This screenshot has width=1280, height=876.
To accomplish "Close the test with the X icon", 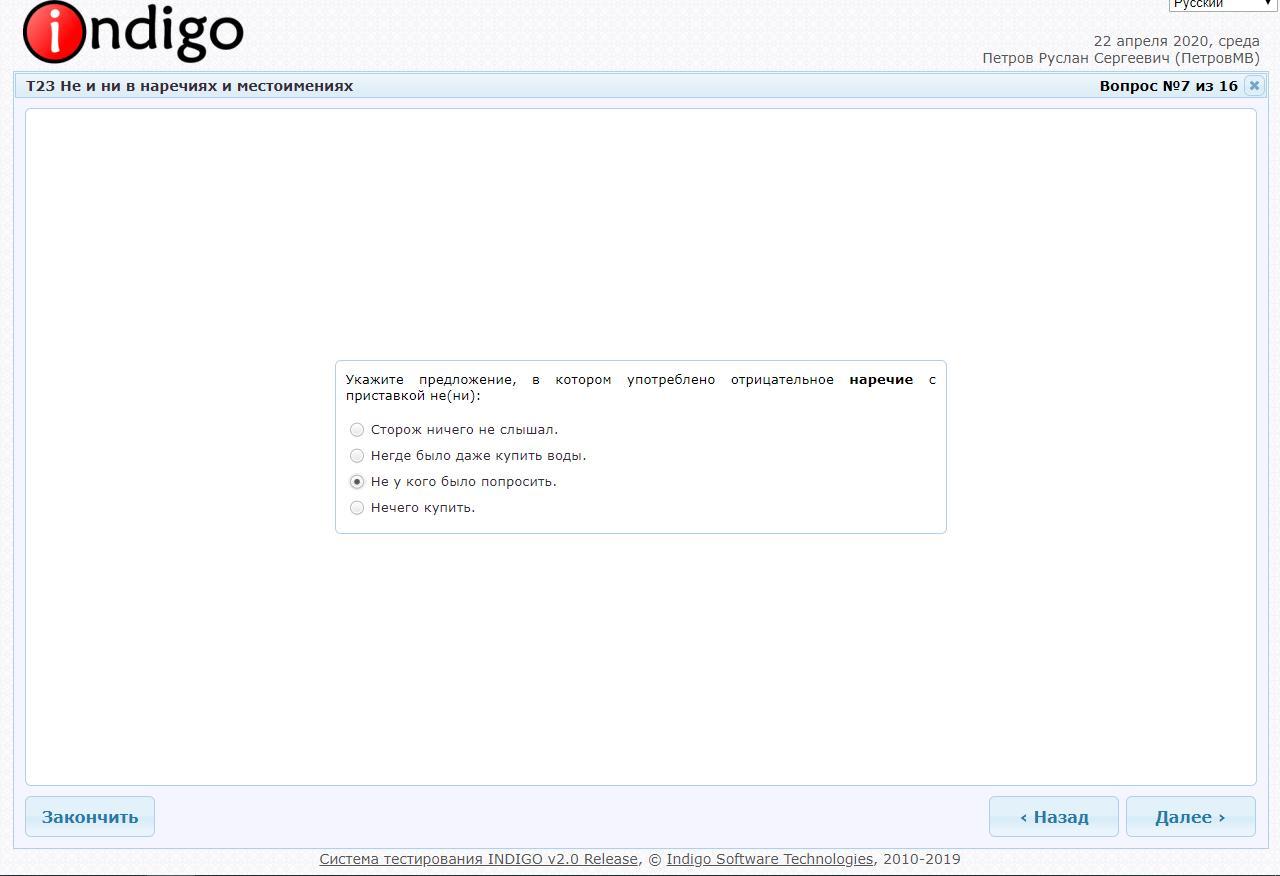I will [x=1254, y=86].
